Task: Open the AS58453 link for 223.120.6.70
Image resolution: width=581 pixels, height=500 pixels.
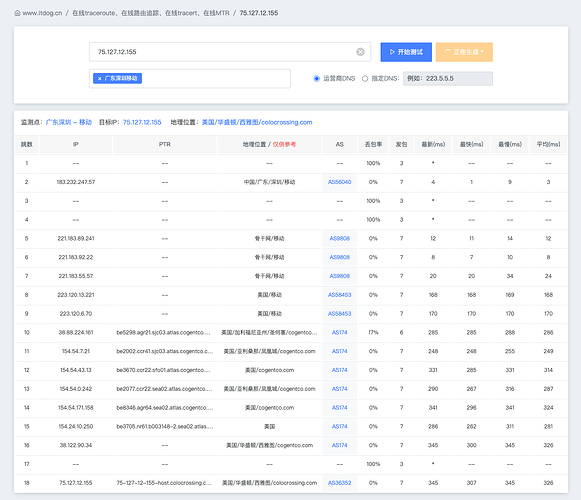Action: 339,314
